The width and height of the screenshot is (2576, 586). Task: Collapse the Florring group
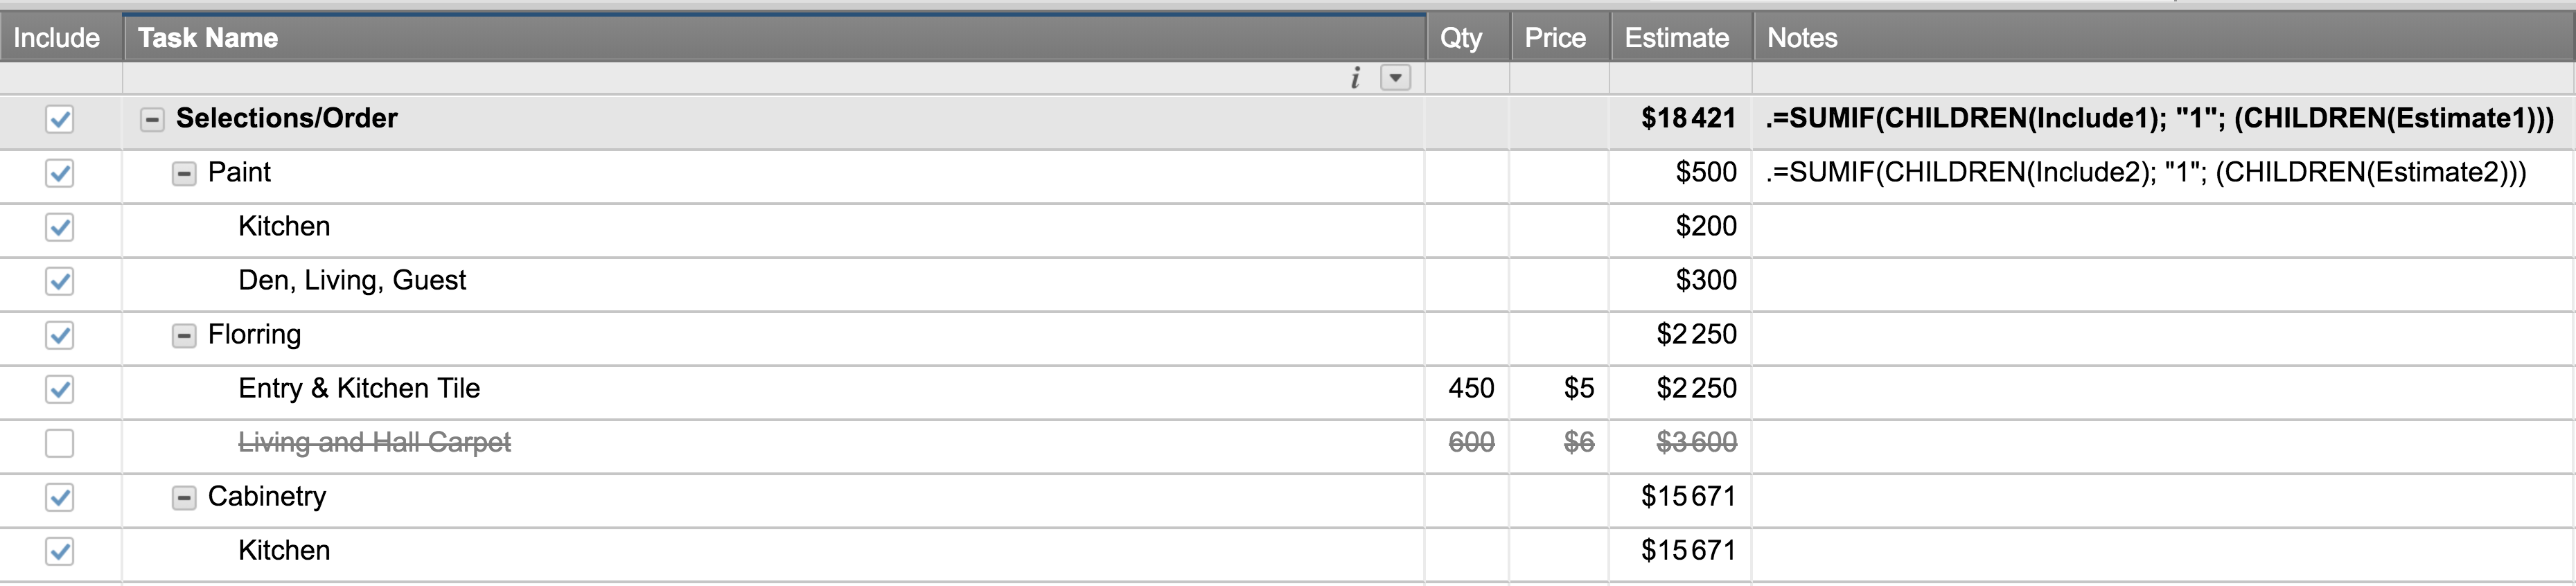click(x=184, y=336)
